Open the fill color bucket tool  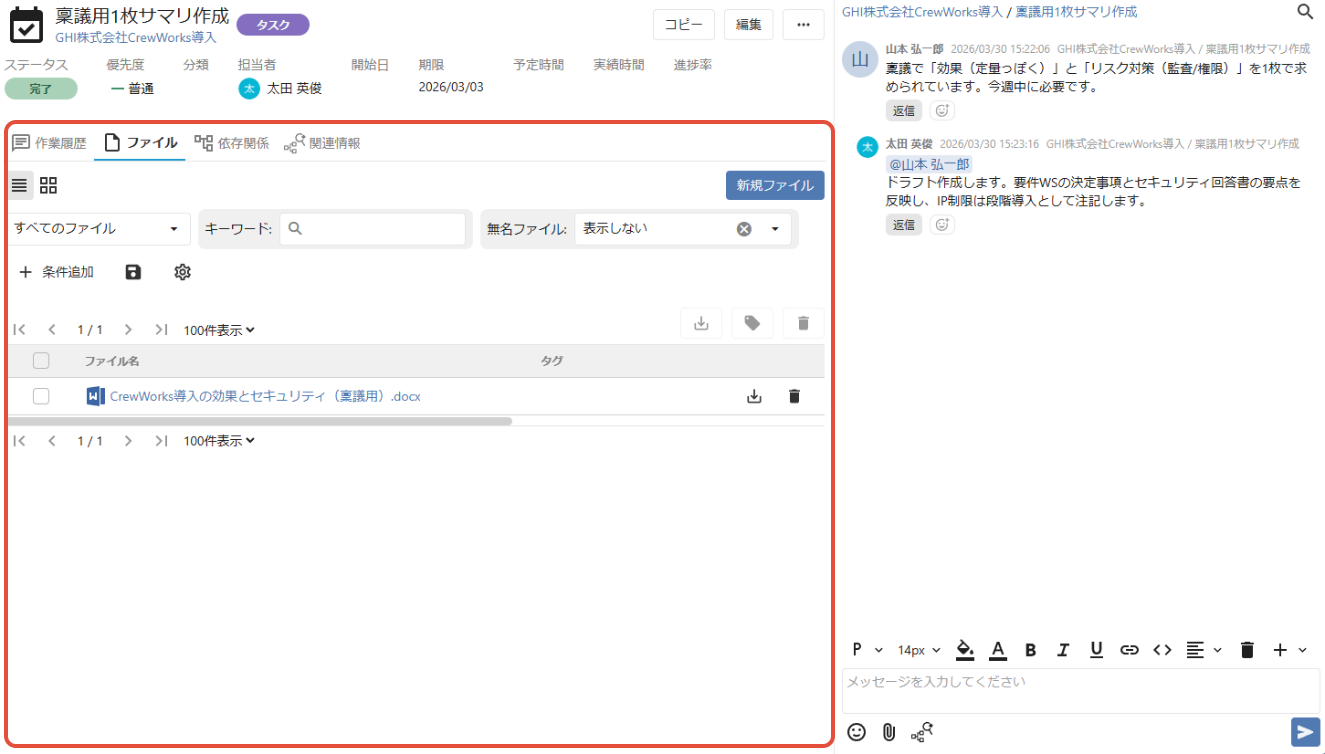tap(965, 650)
